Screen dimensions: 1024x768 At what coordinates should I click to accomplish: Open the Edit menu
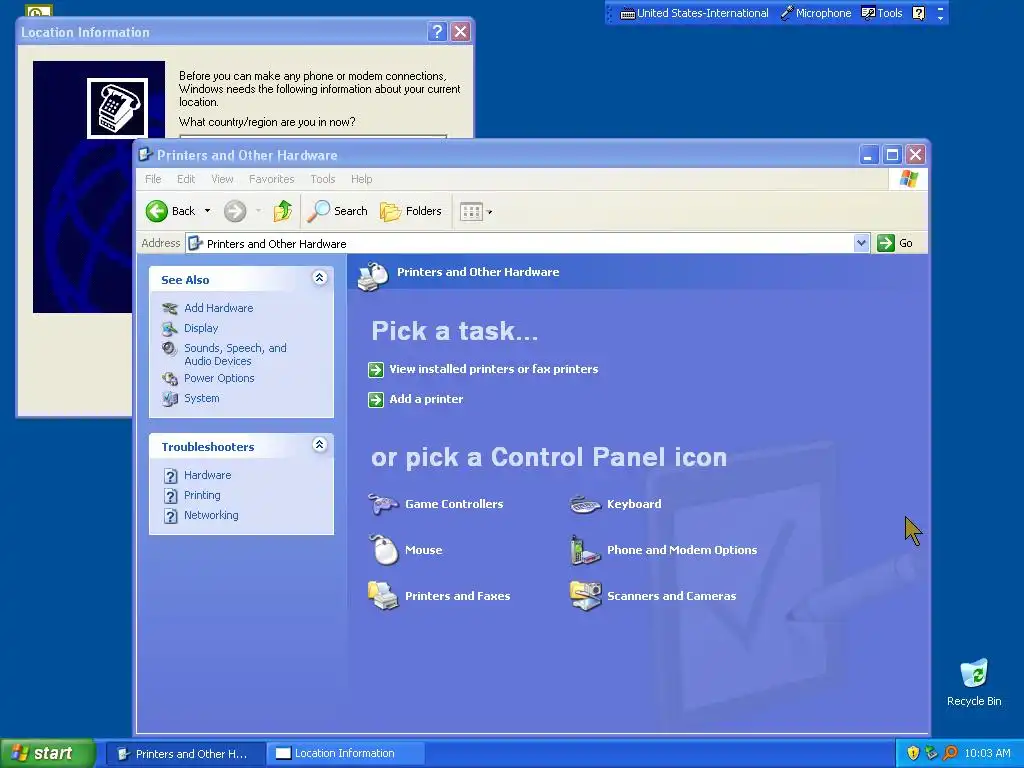185,179
